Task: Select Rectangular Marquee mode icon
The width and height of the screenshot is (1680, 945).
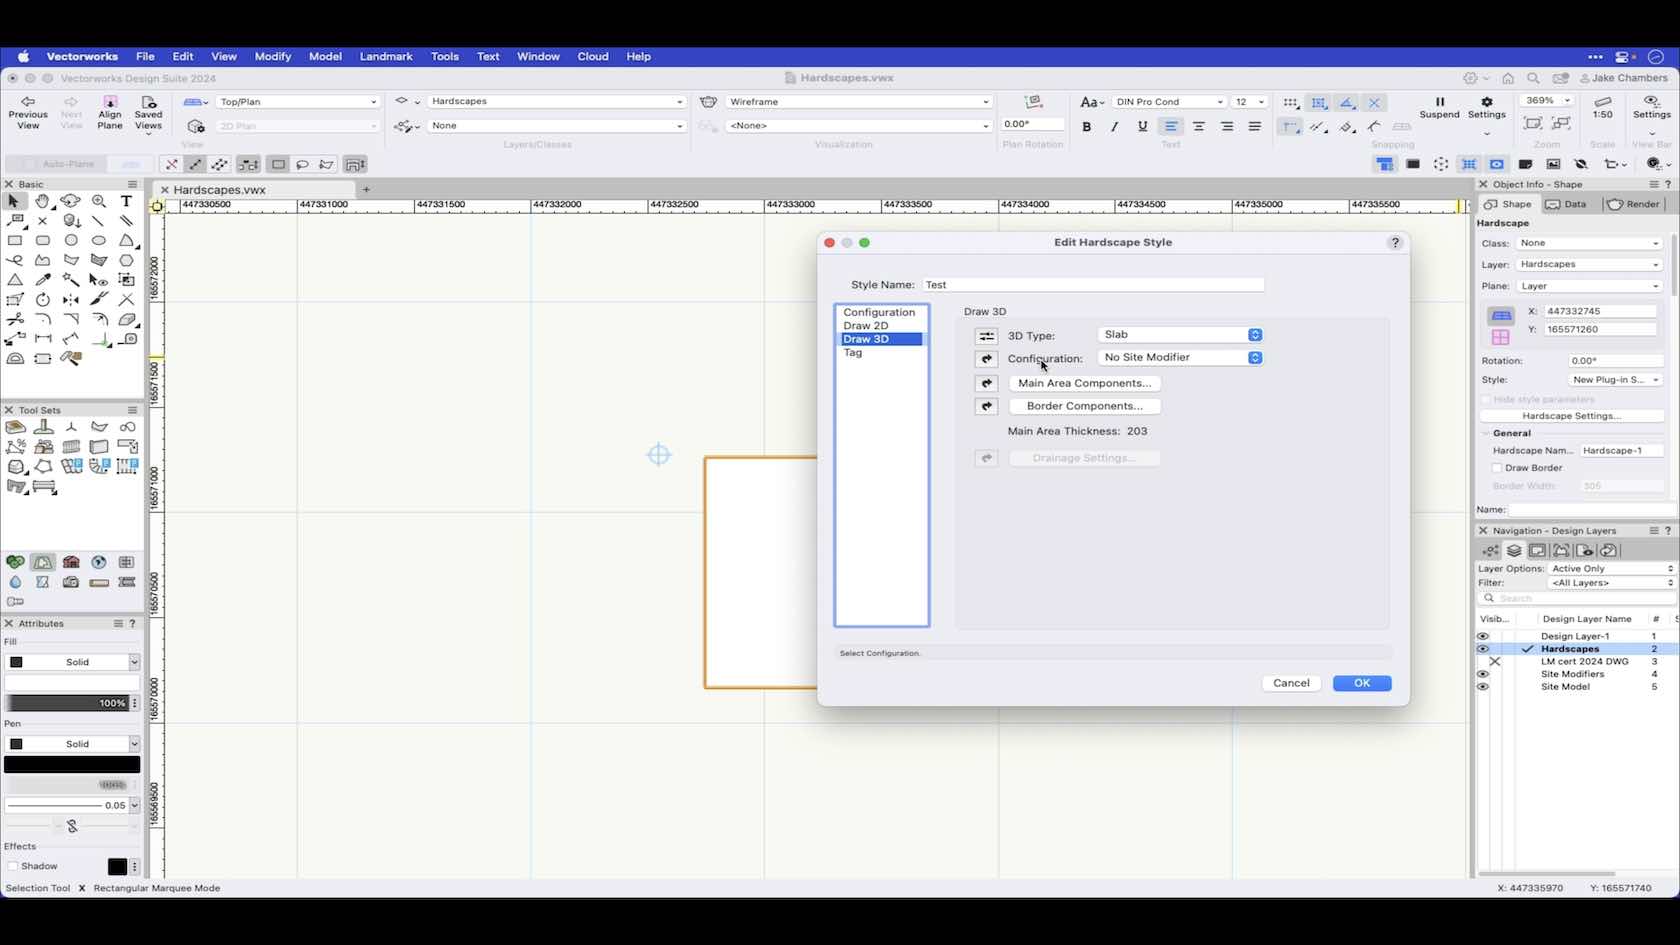Action: point(278,165)
